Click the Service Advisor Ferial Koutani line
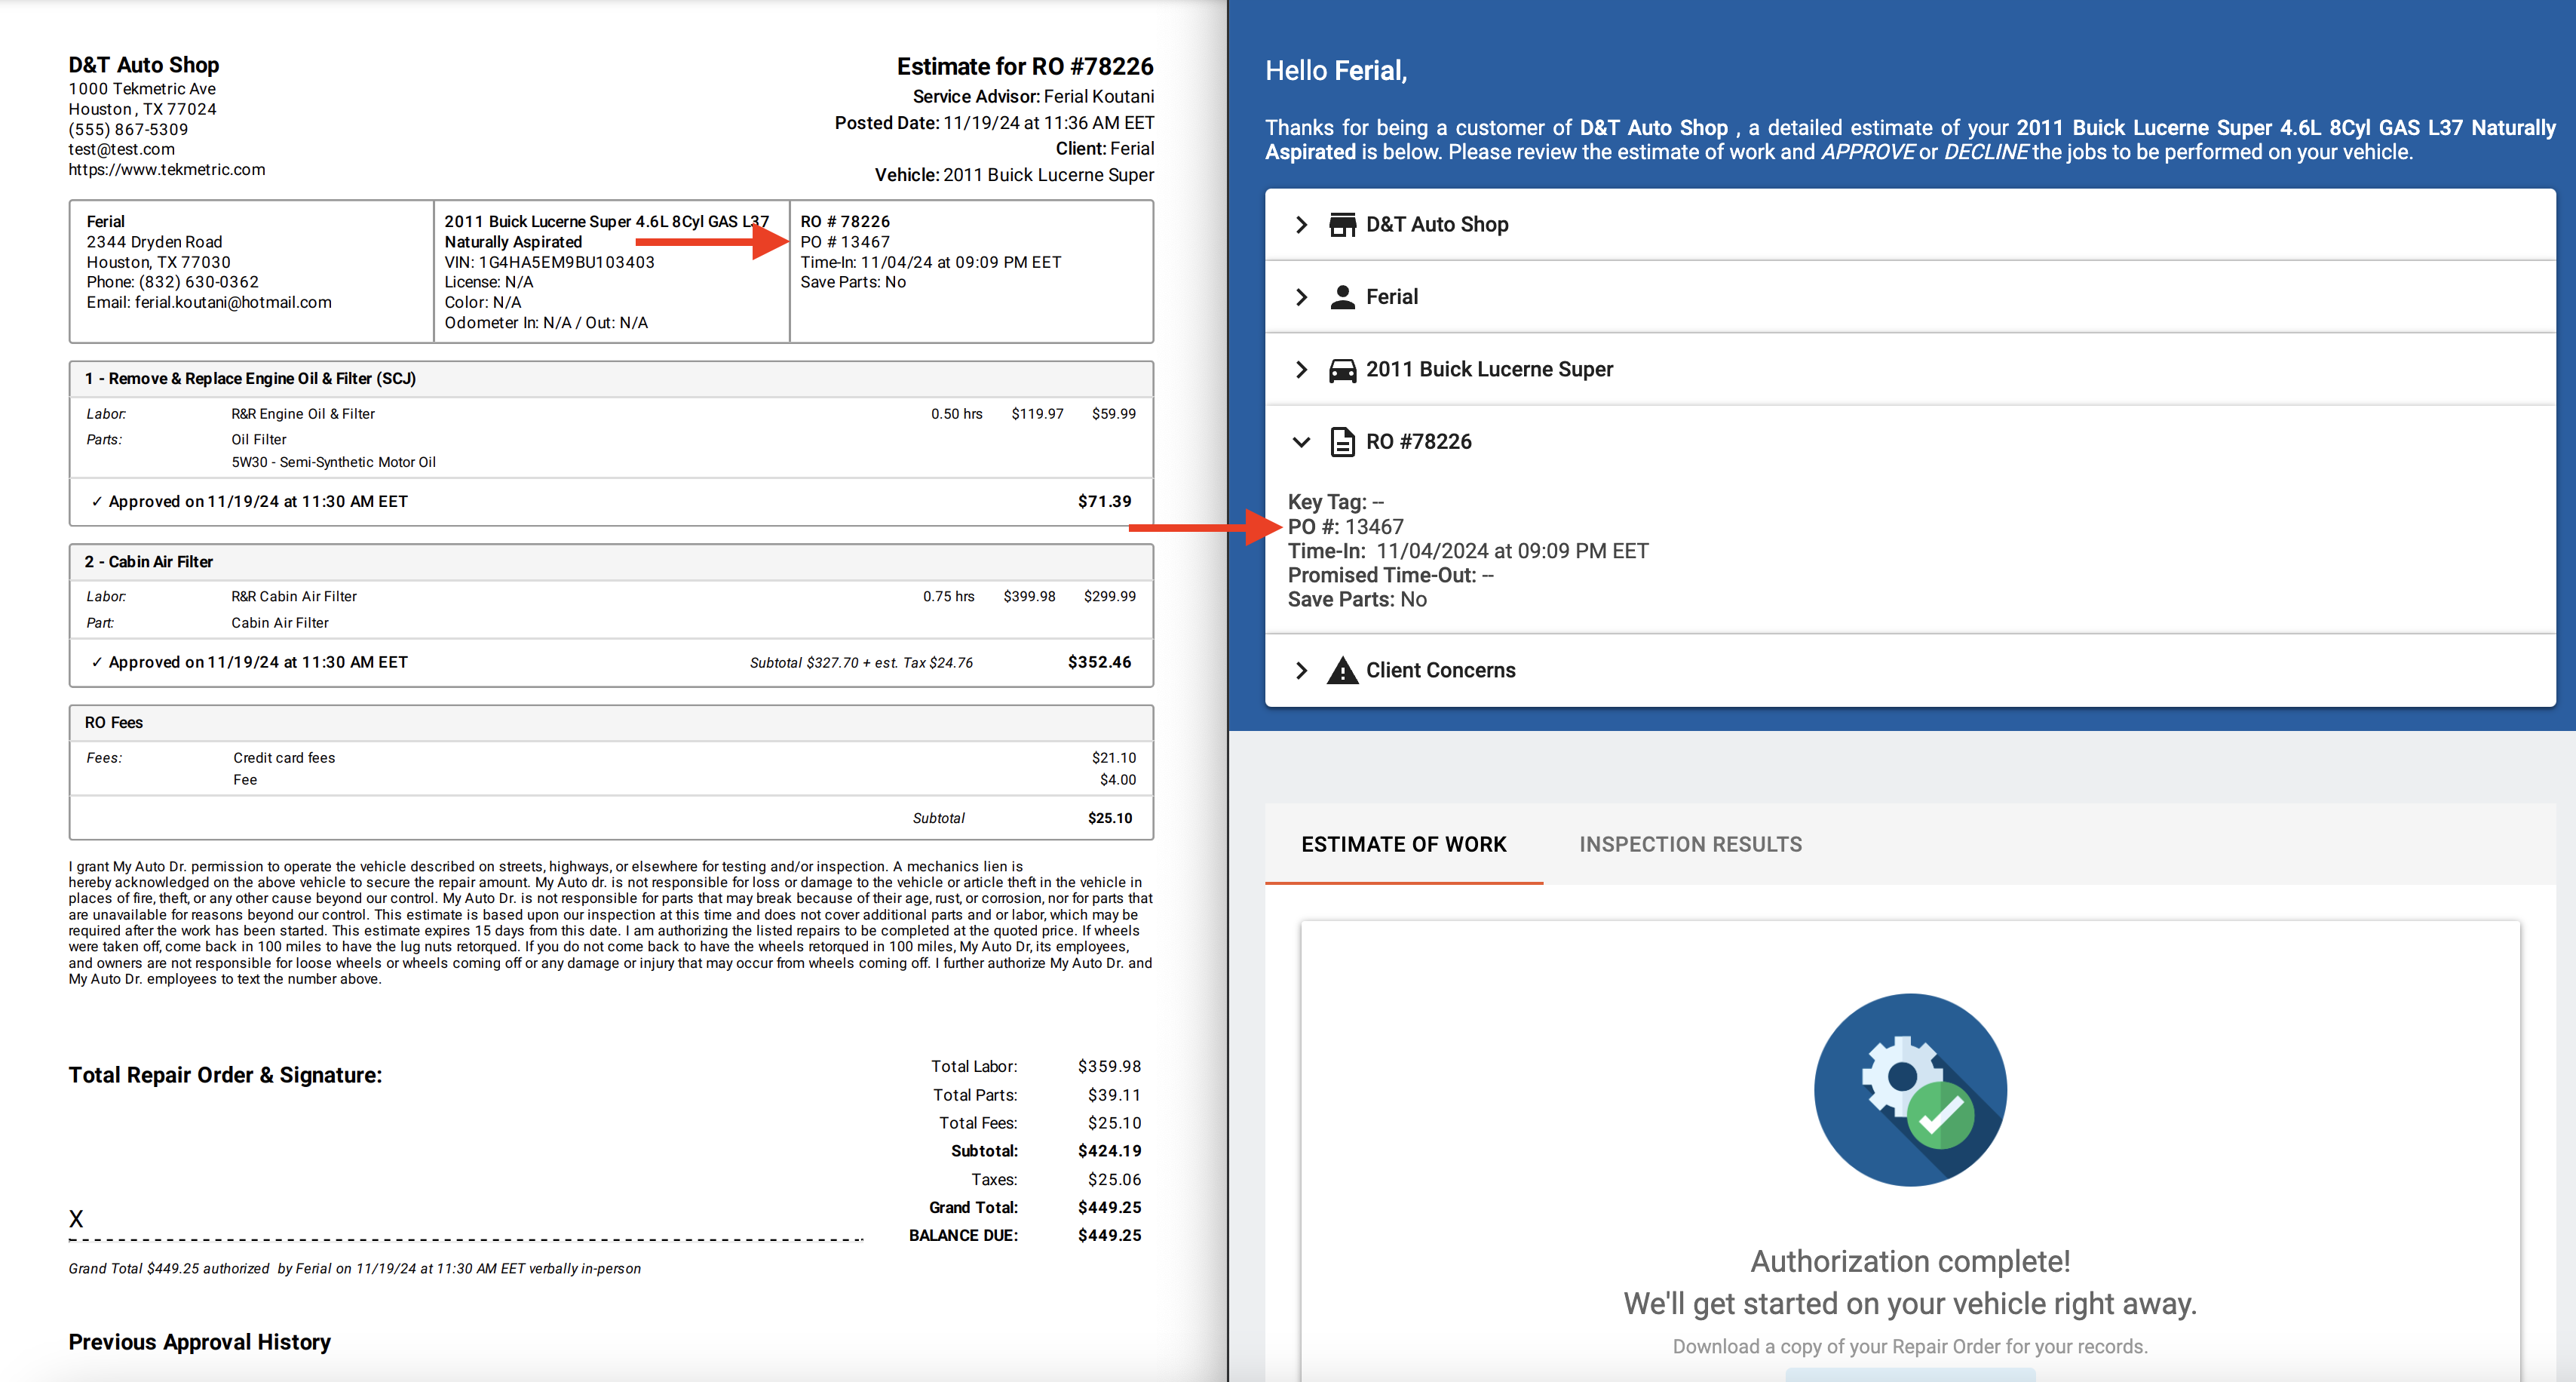This screenshot has height=1382, width=2576. pos(1033,97)
